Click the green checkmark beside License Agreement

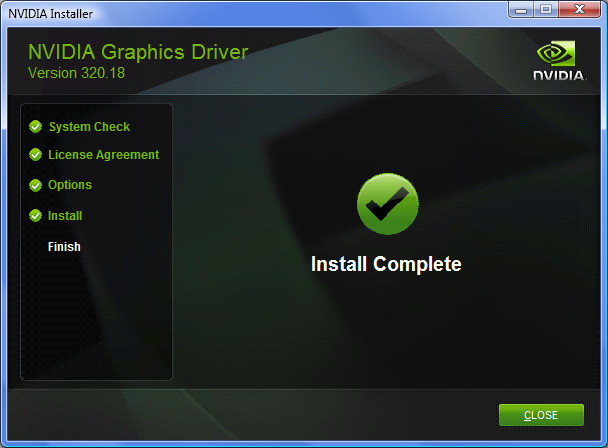[35, 155]
